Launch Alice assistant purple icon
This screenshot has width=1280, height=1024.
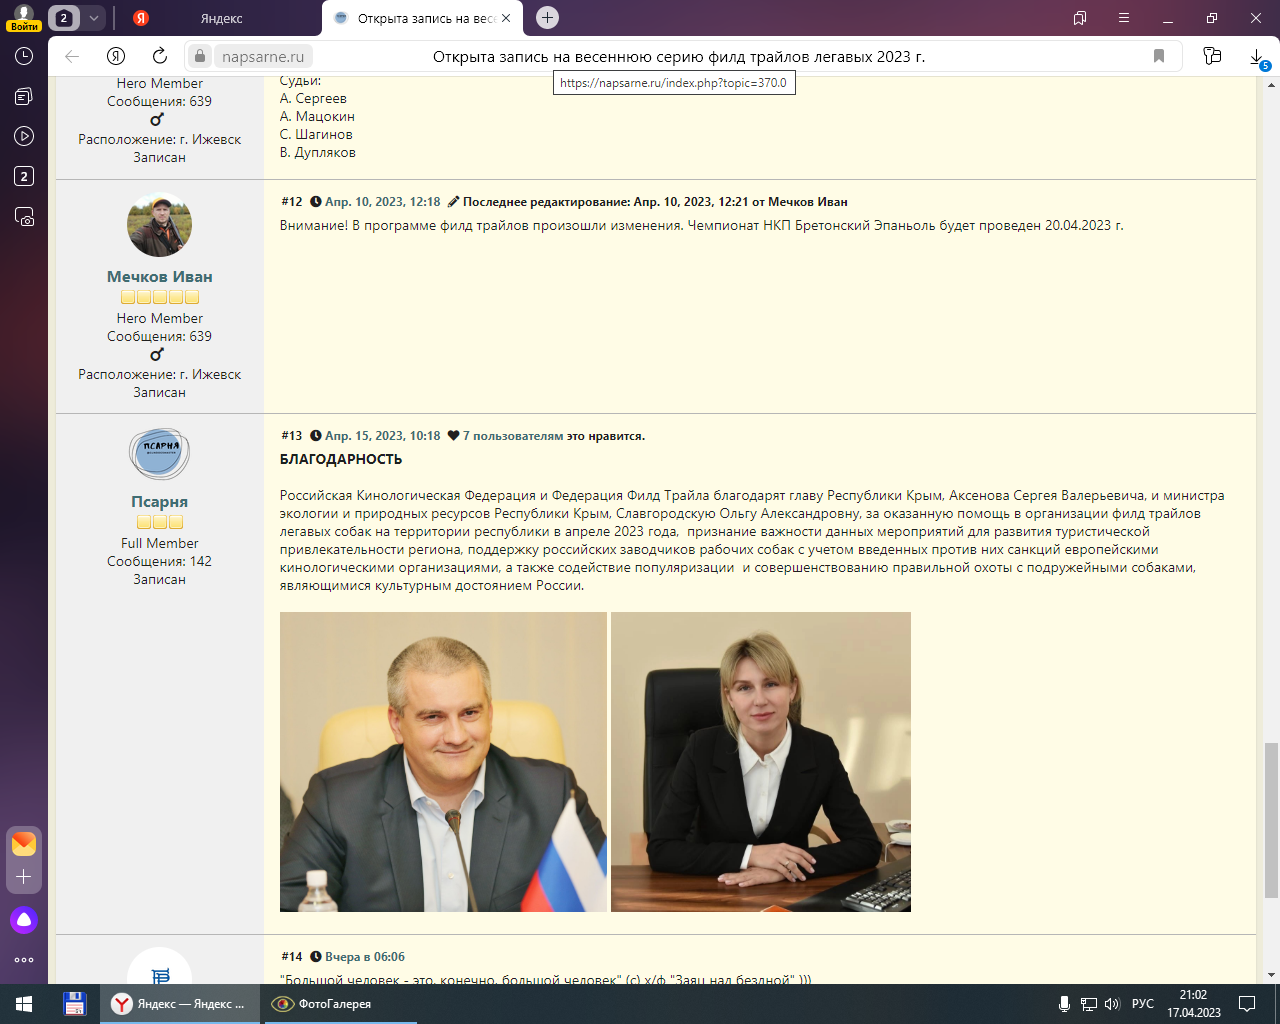click(24, 920)
